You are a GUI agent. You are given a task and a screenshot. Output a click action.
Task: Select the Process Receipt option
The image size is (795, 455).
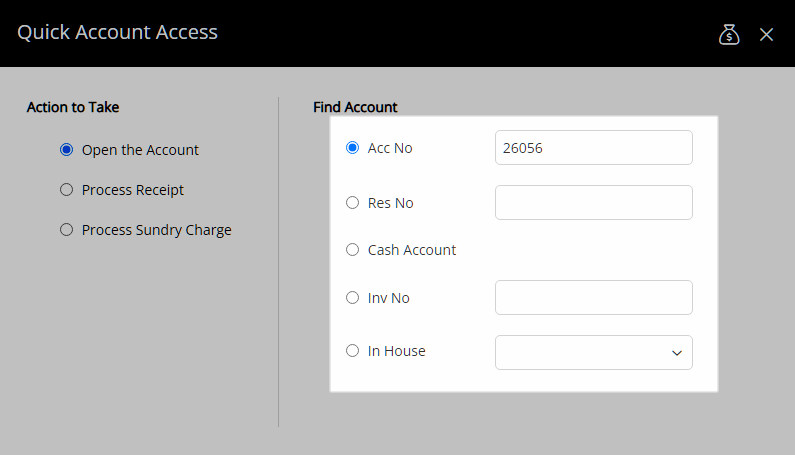(x=66, y=190)
